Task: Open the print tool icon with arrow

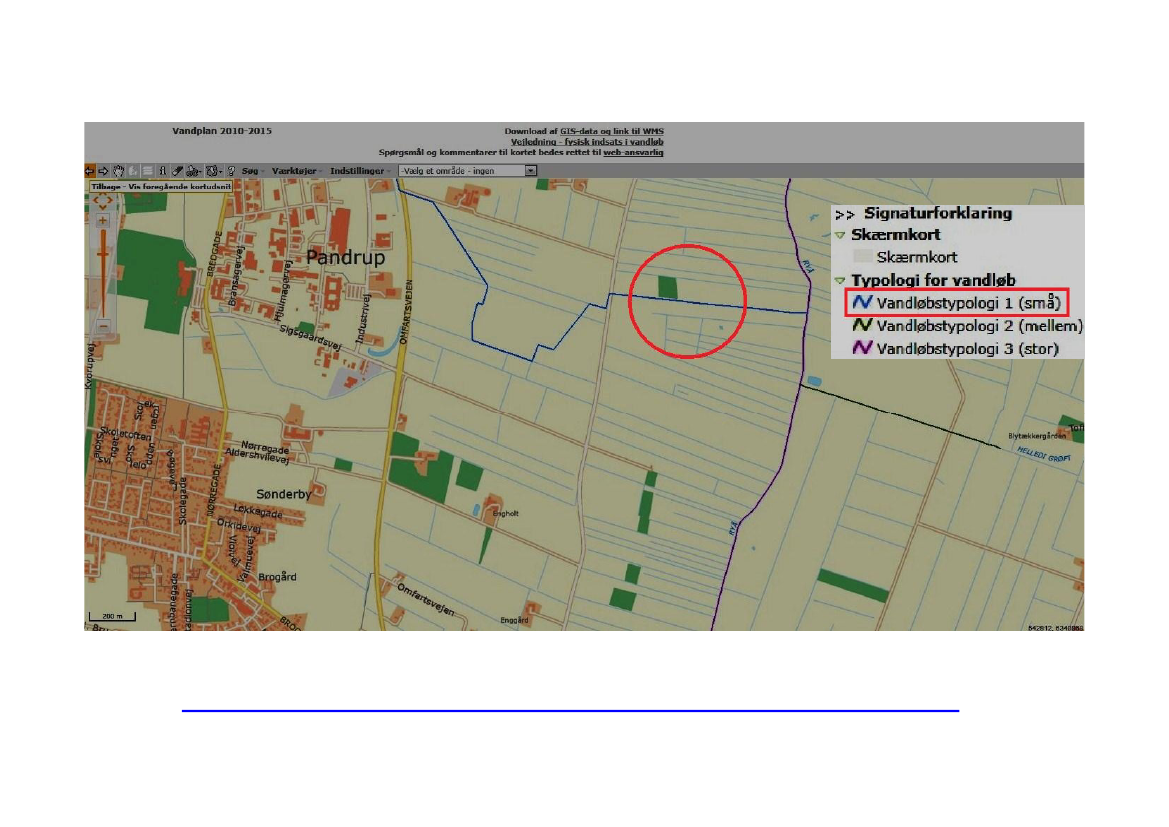Action: click(x=194, y=171)
